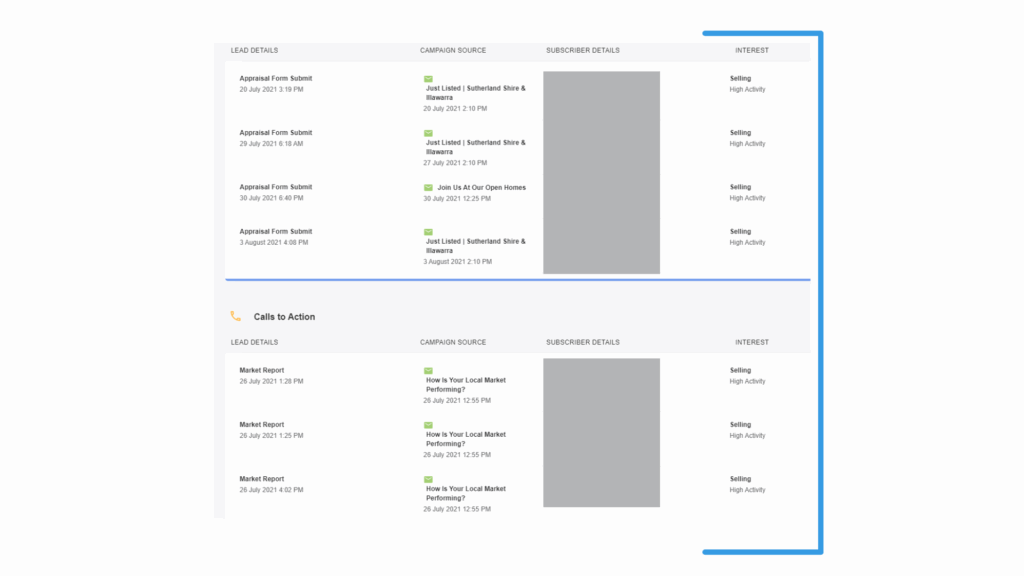Click the Subscriber Details header under Calls to Action
Screen dimensions: 1024x576
click(583, 342)
